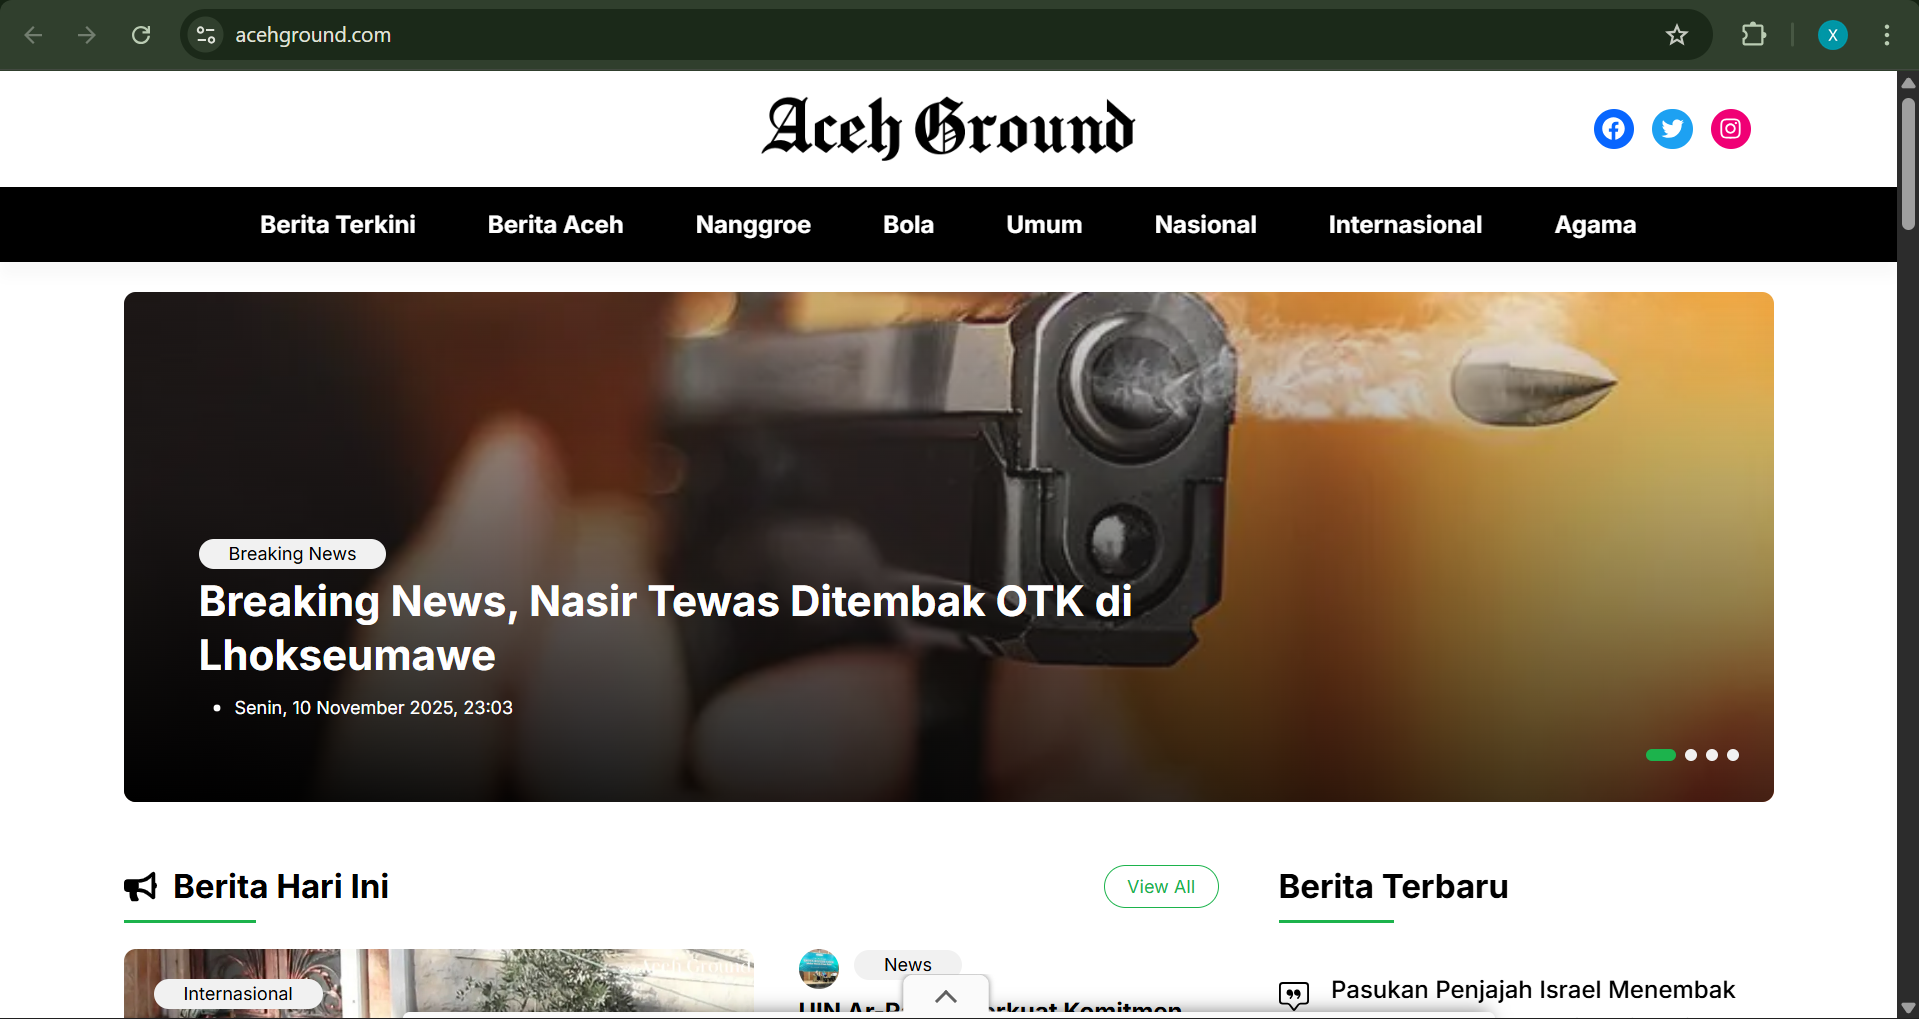Select the second carousel indicator dot
This screenshot has height=1019, width=1919.
coord(1691,755)
